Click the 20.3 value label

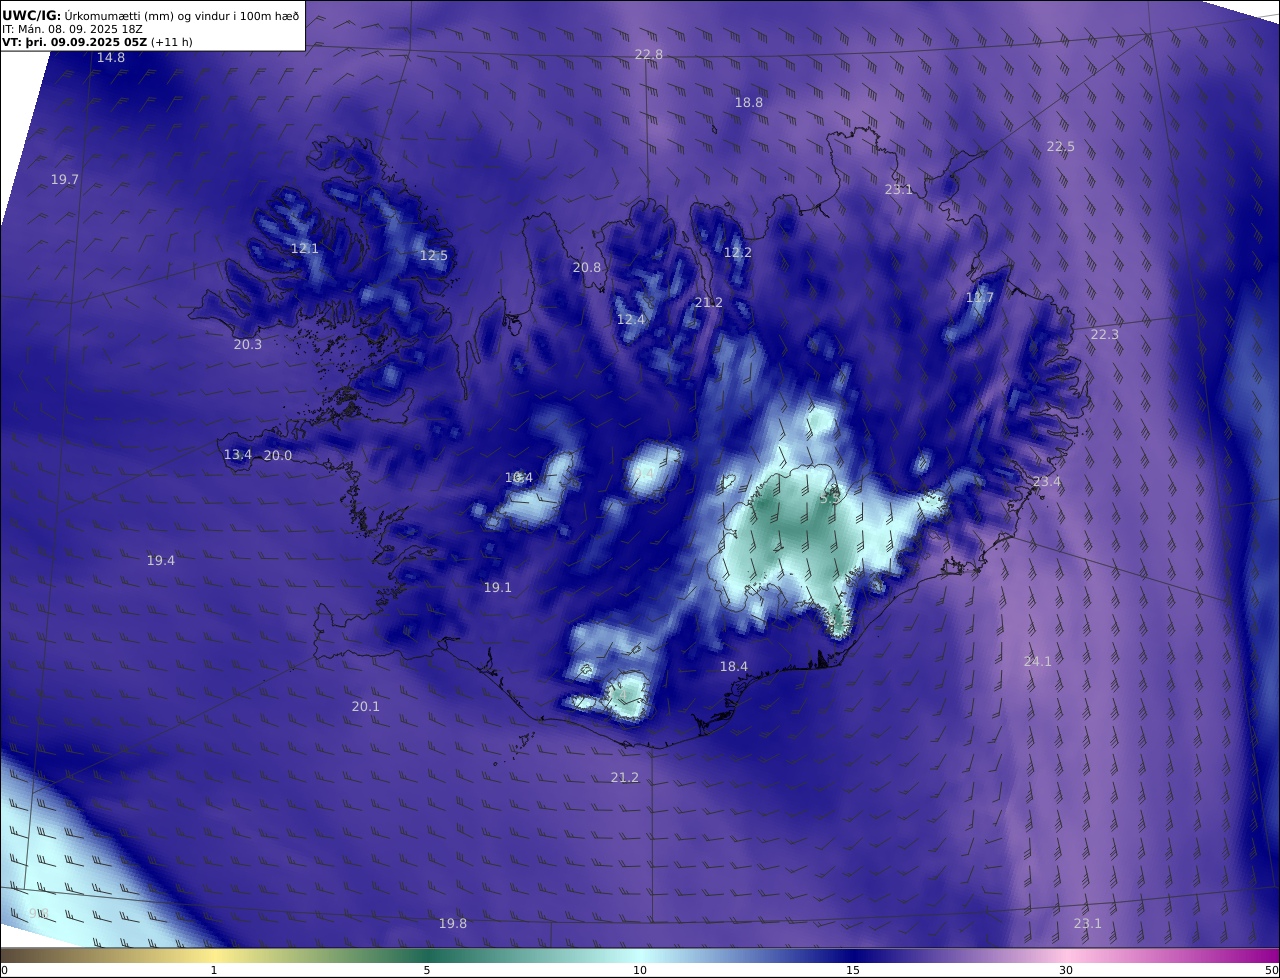tap(248, 344)
